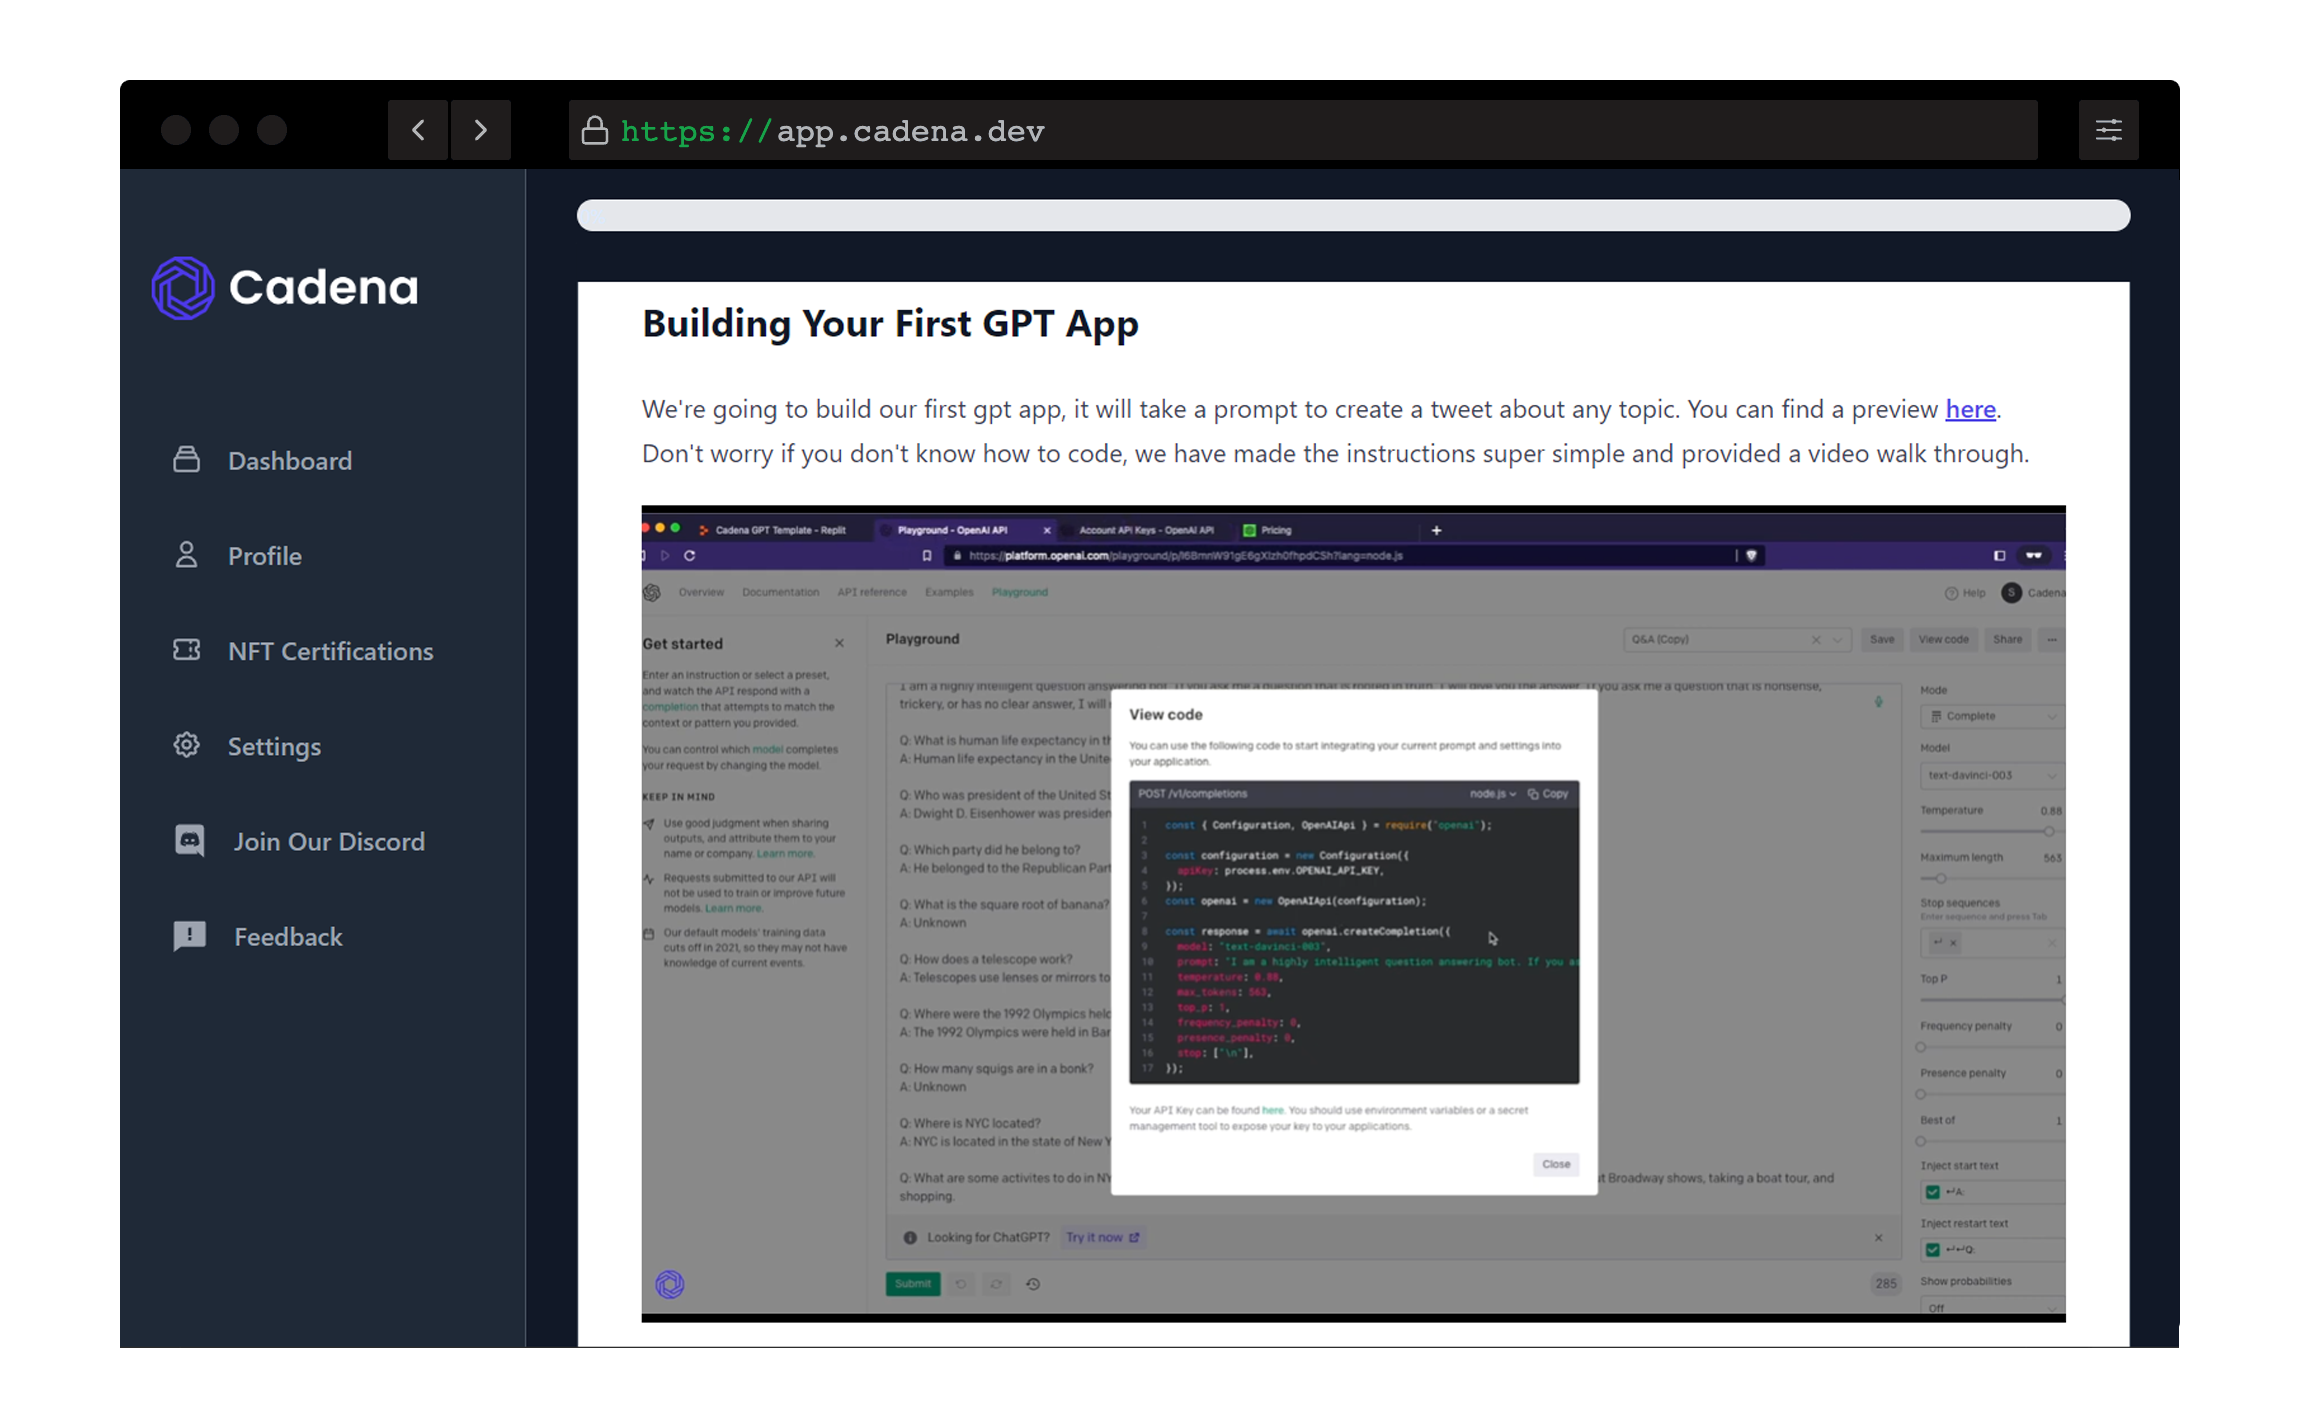Open Examples in the OpenAI navigation
The height and width of the screenshot is (1412, 2300).
tap(949, 592)
